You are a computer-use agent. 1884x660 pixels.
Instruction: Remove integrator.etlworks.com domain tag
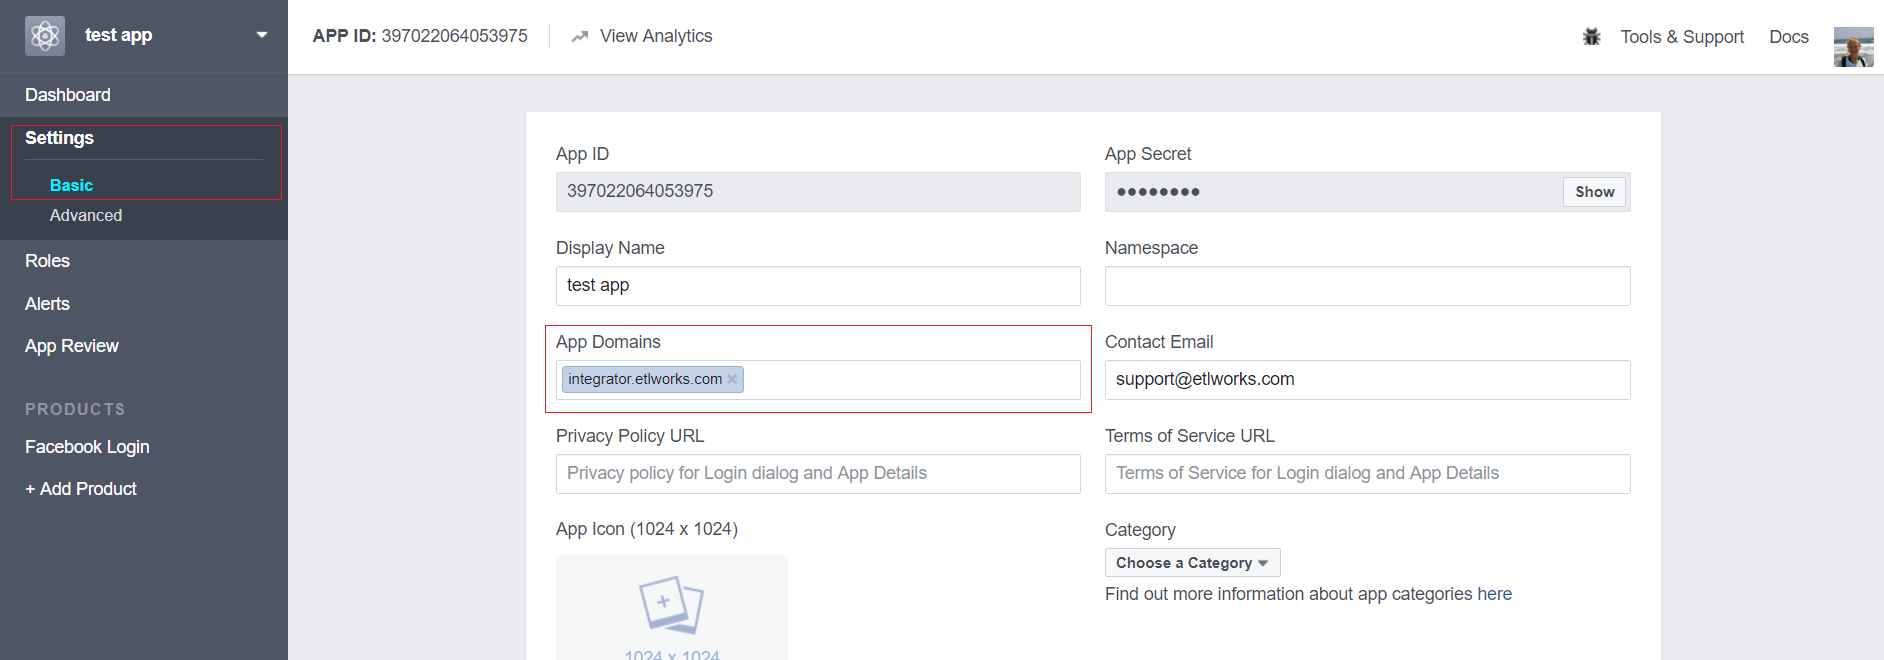732,379
